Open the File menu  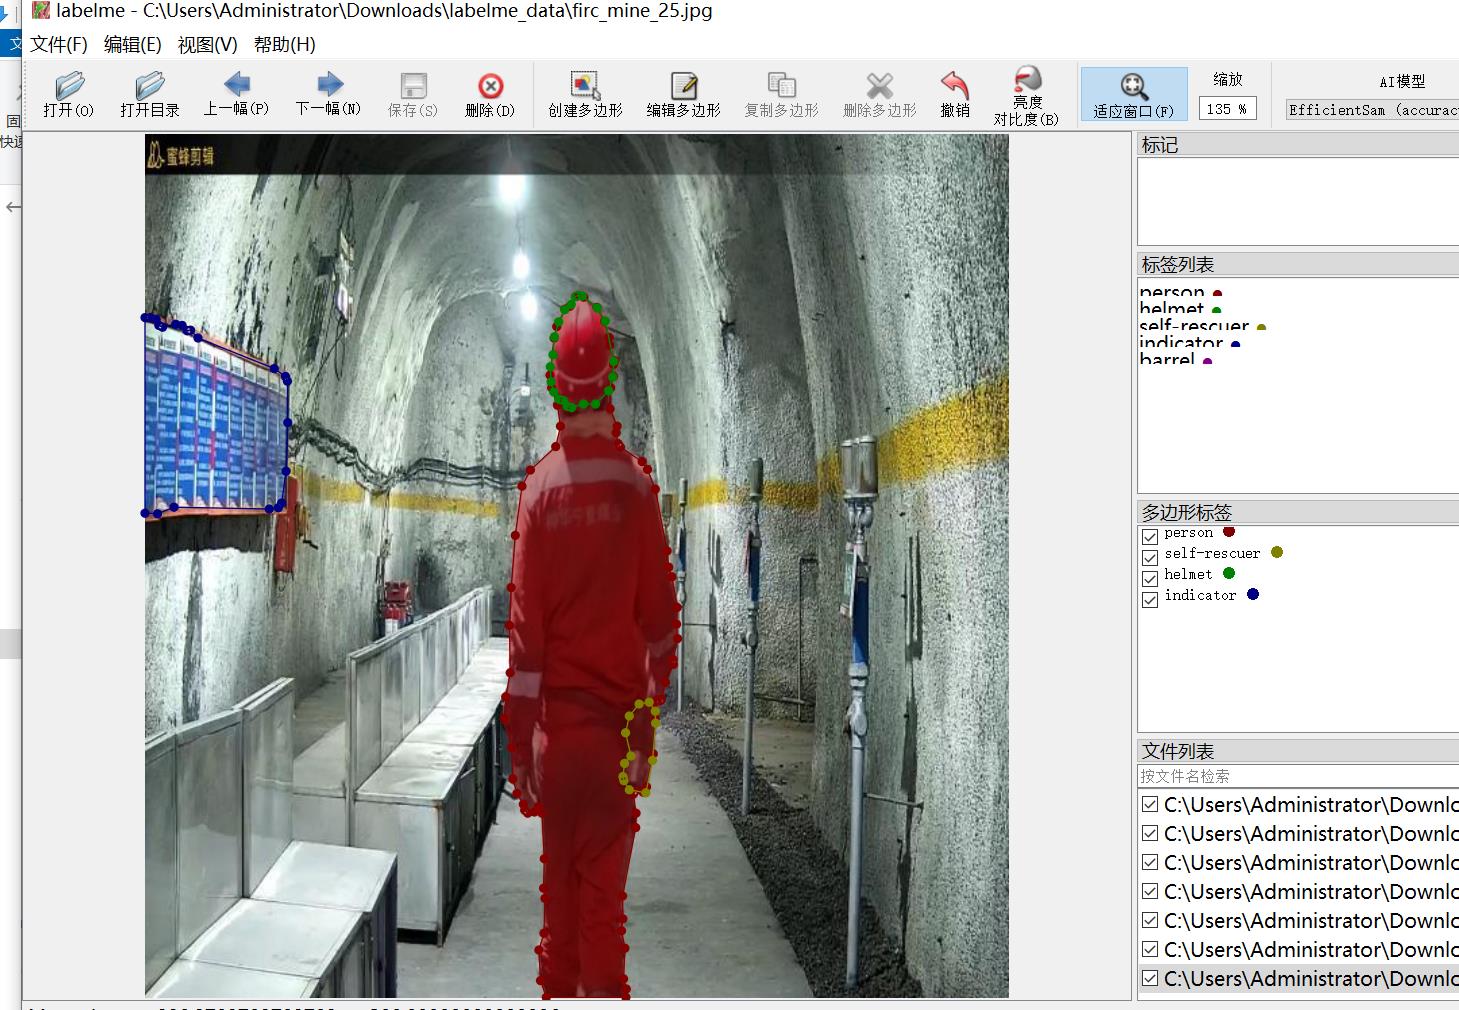pos(58,45)
